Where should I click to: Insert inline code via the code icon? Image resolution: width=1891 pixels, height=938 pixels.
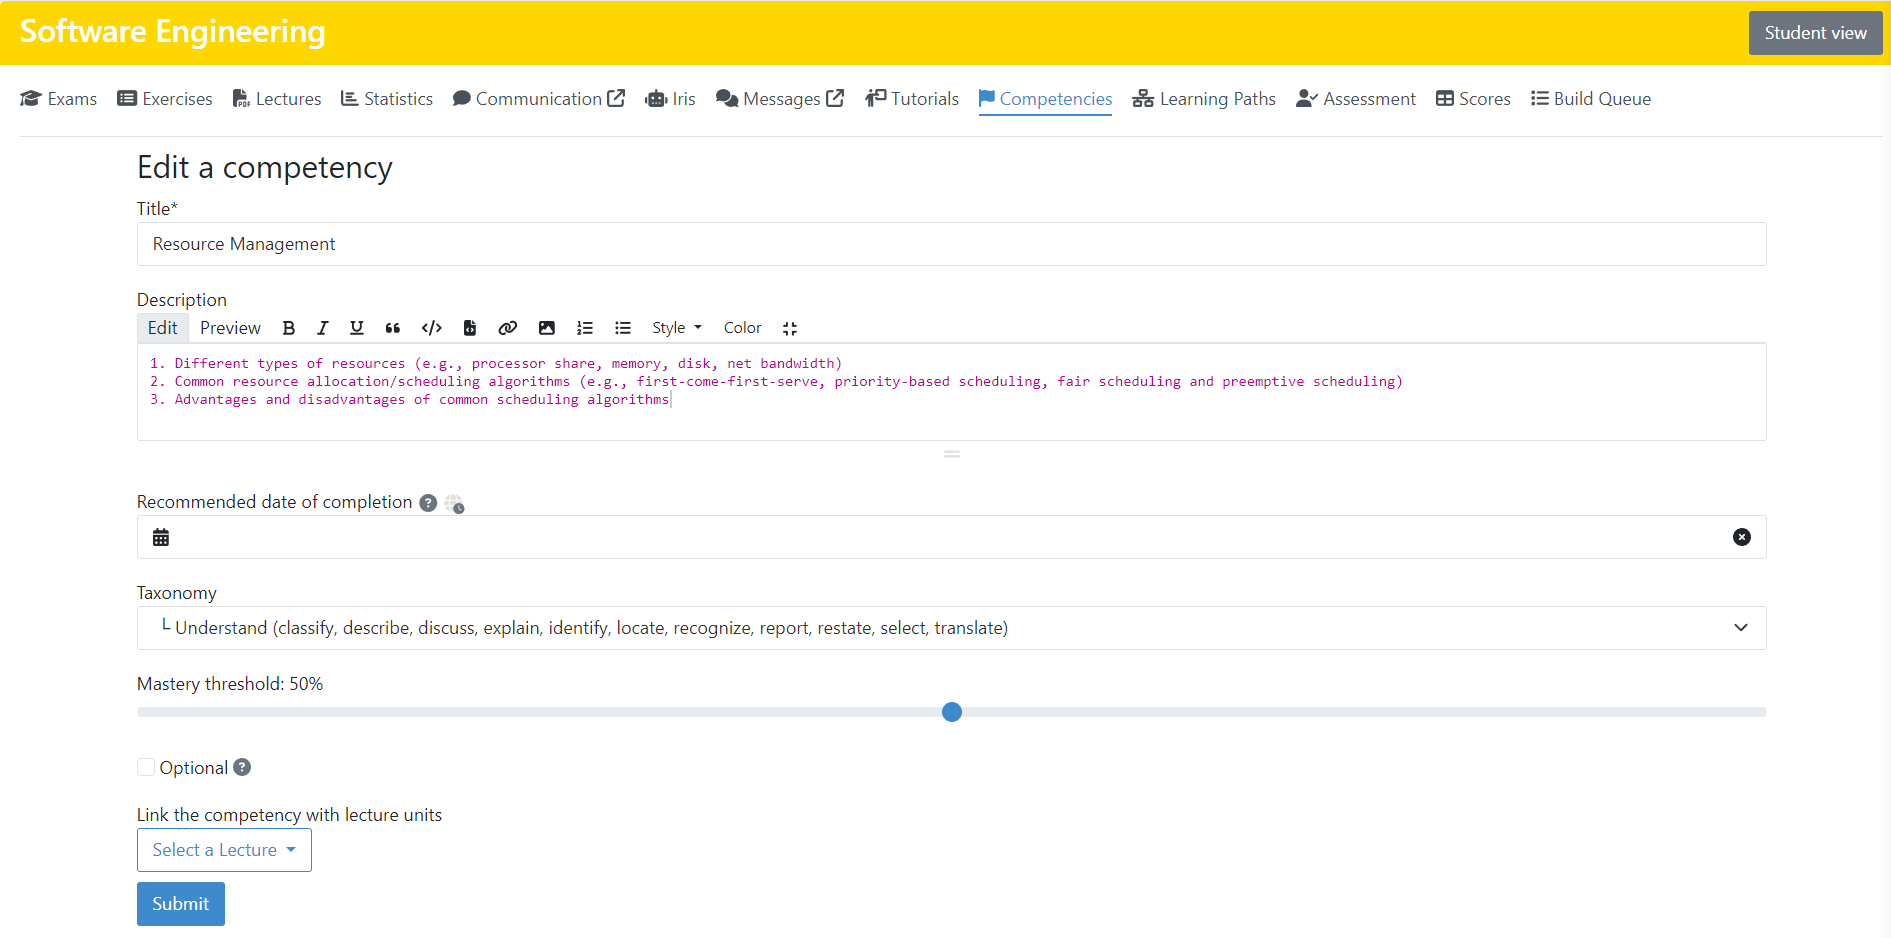(432, 328)
